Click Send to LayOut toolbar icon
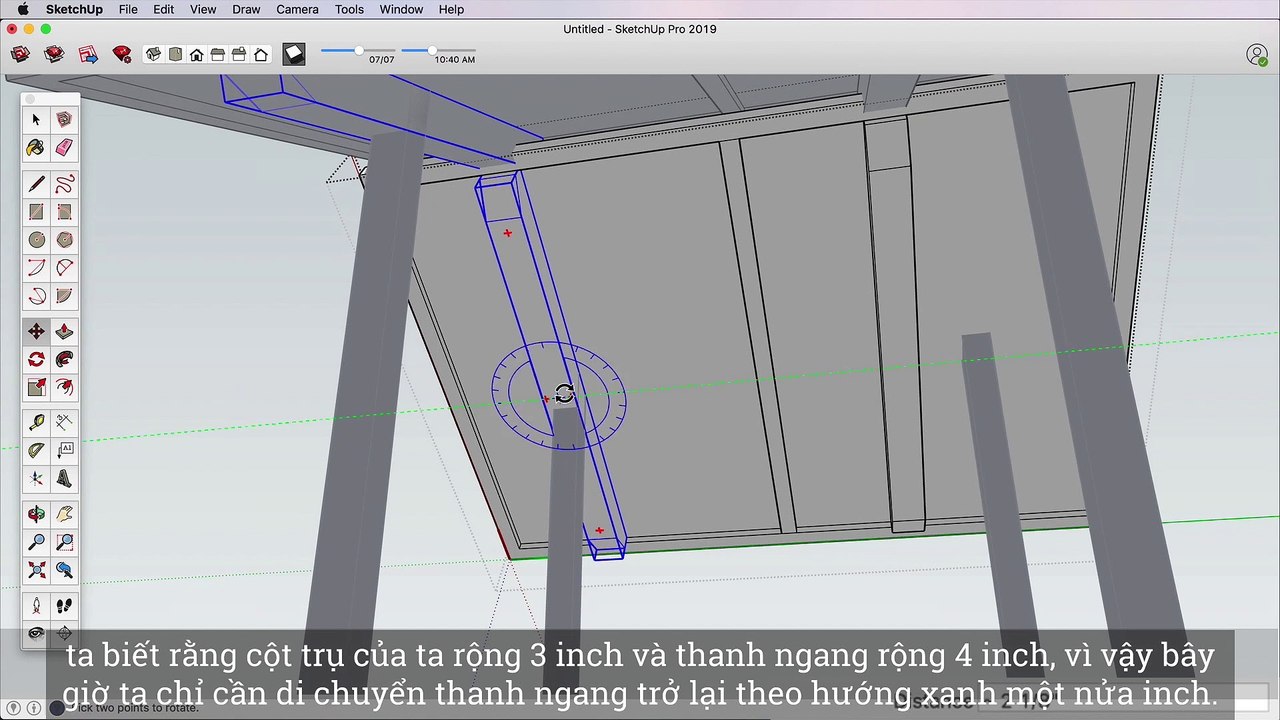1280x720 pixels. 88,54
